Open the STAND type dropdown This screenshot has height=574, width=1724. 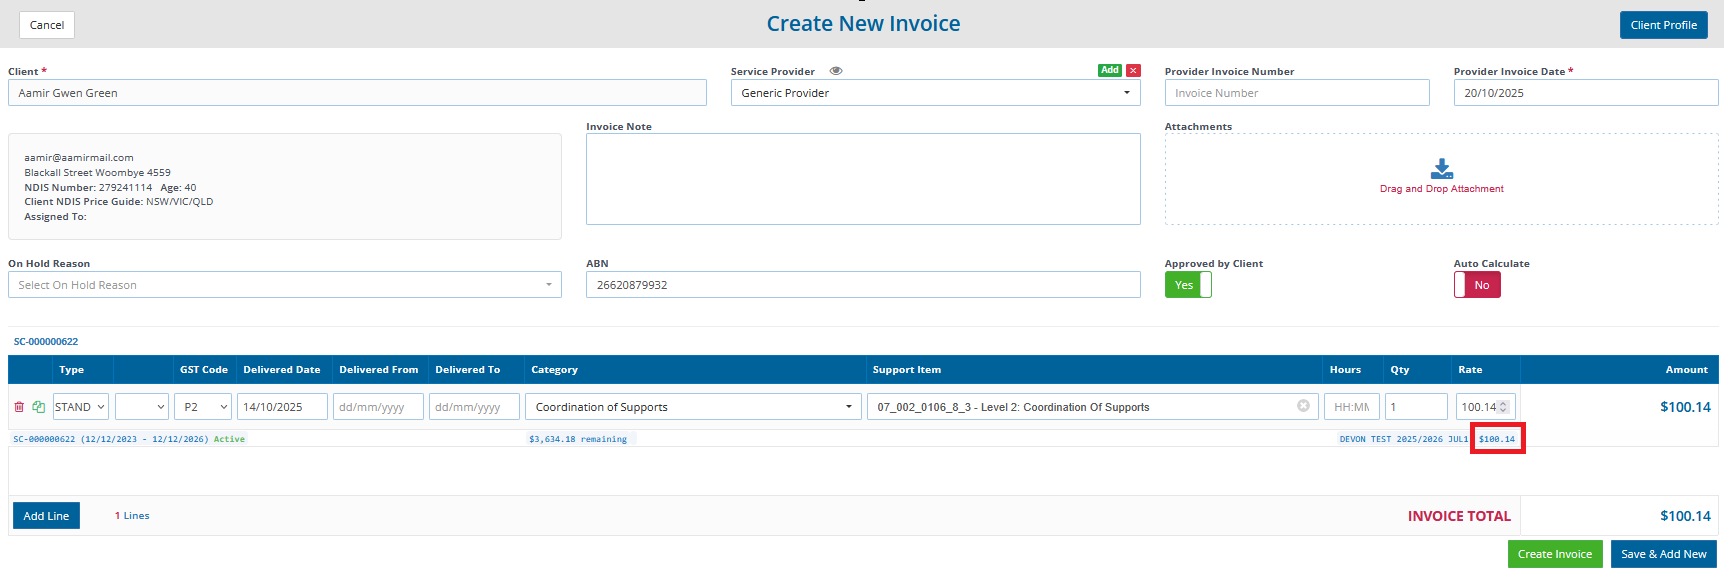pyautogui.click(x=80, y=407)
